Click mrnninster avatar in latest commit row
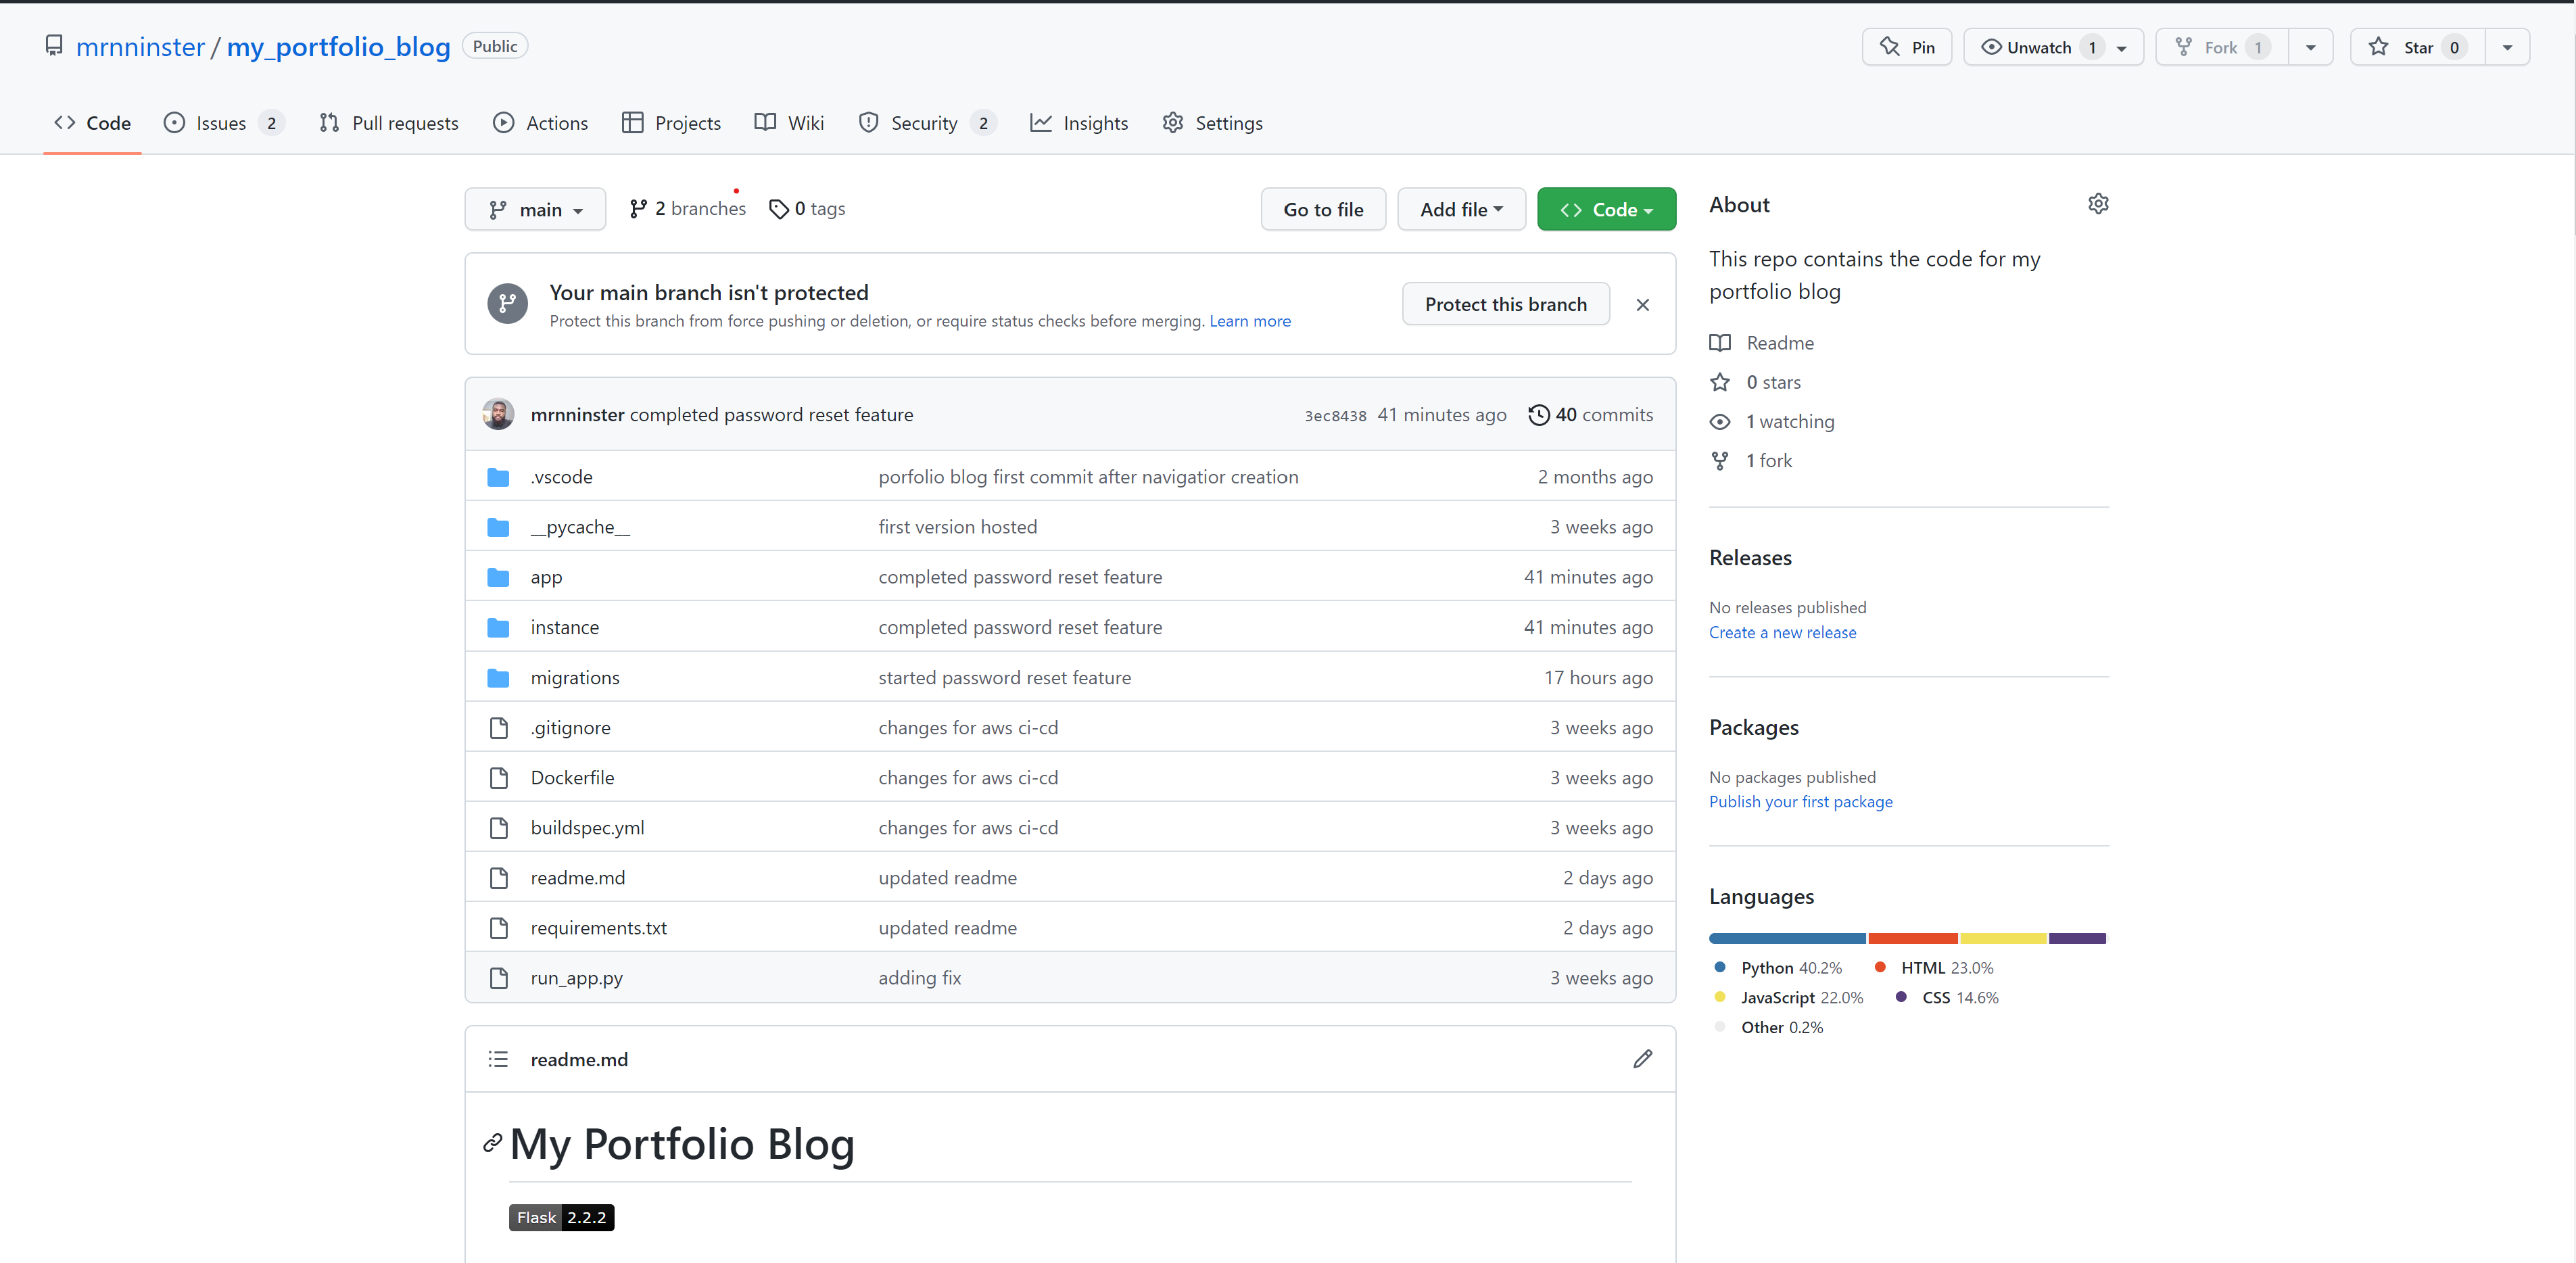 [498, 414]
